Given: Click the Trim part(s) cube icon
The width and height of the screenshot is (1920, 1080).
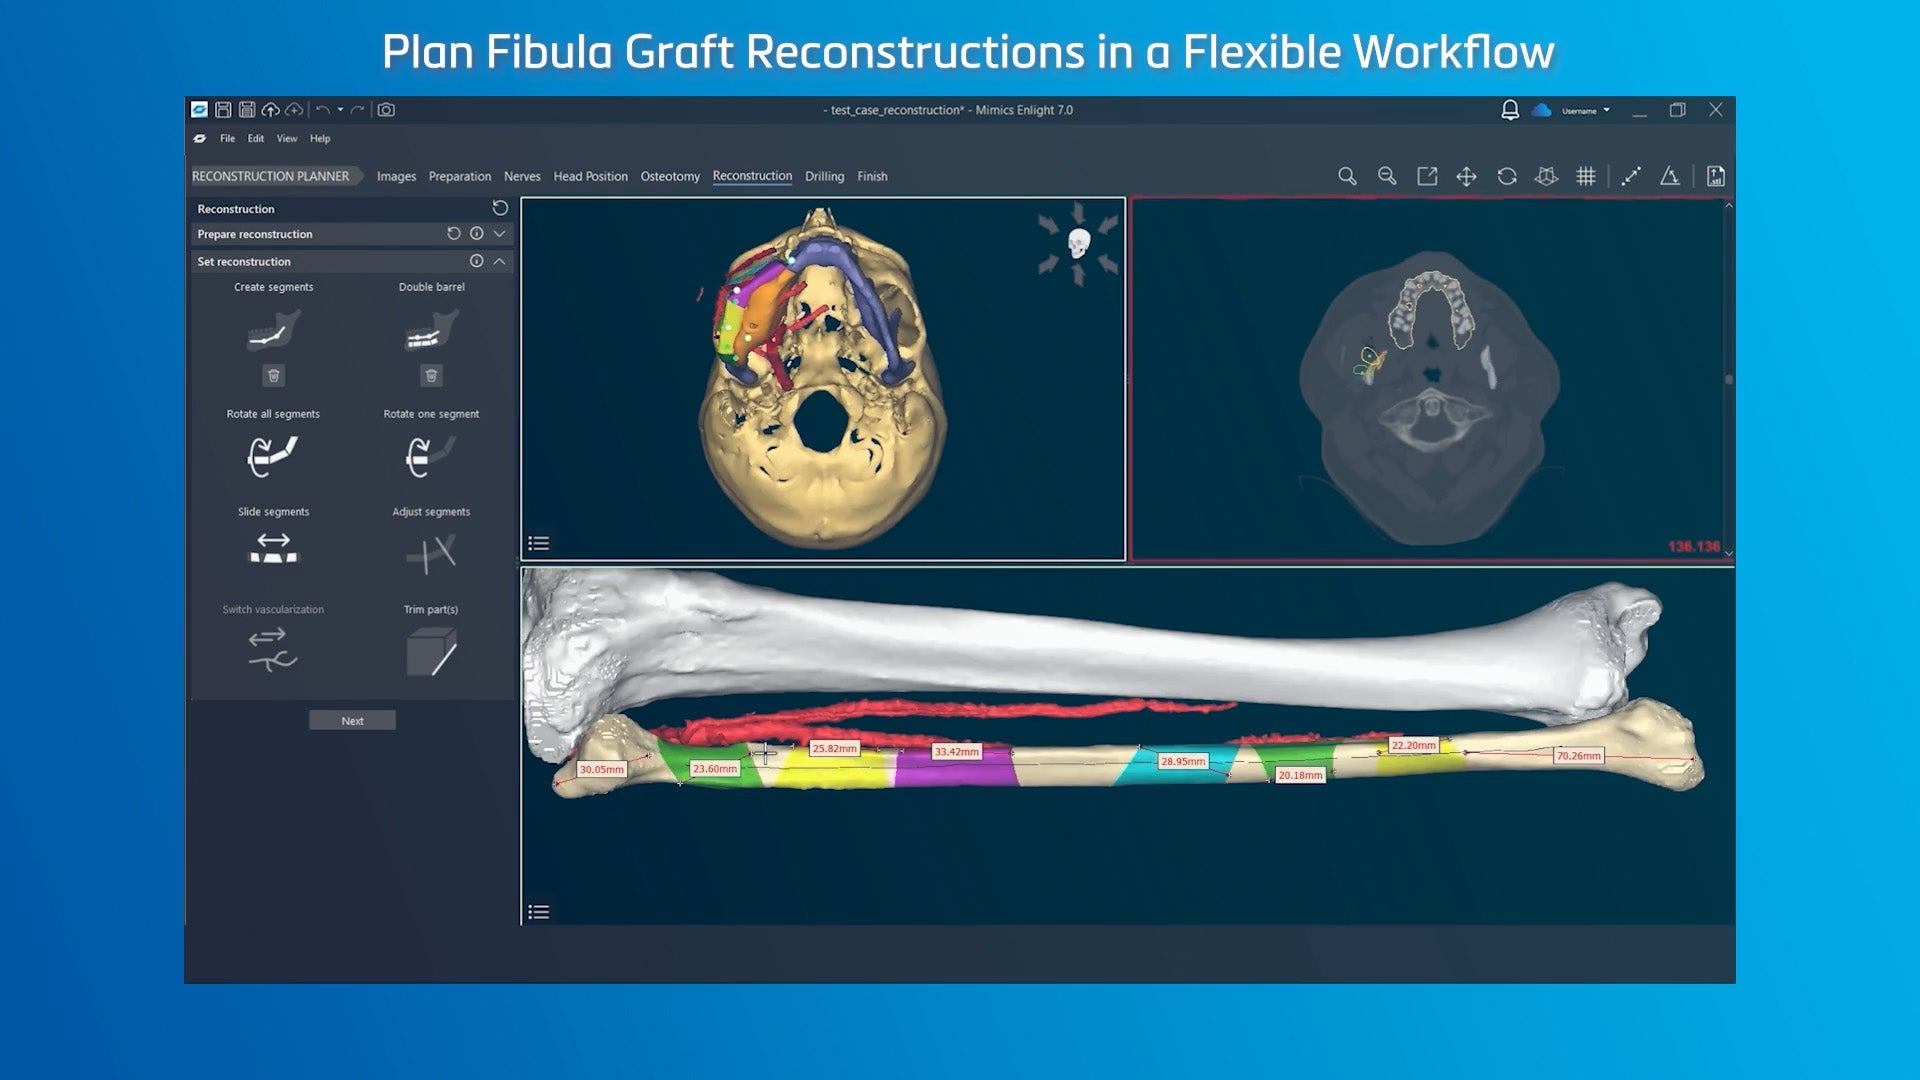Looking at the screenshot, I should click(431, 652).
